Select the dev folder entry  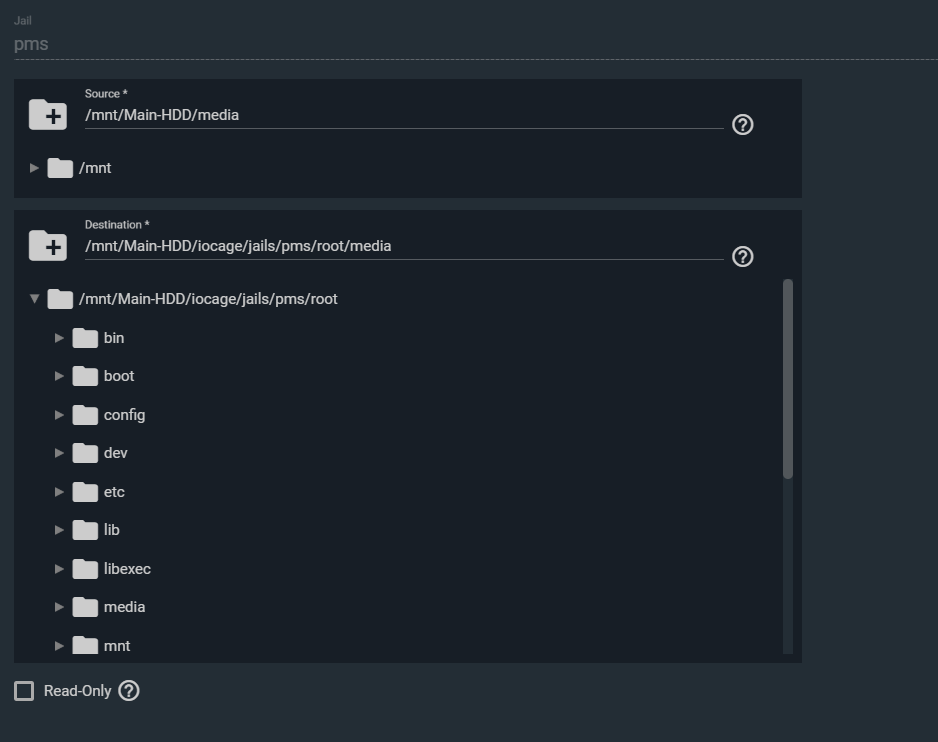click(115, 453)
